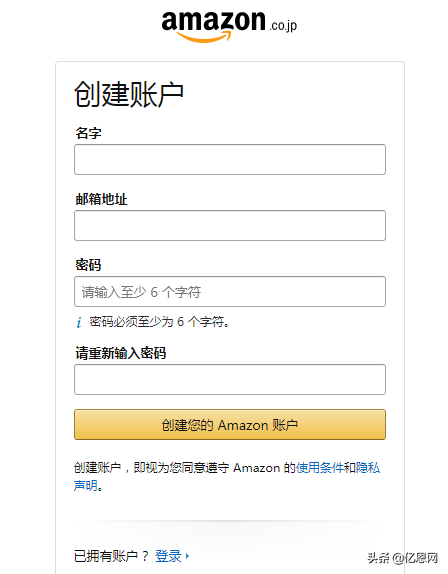Click the 密码必须至少为 6 个字符 hint text

[x=160, y=322]
